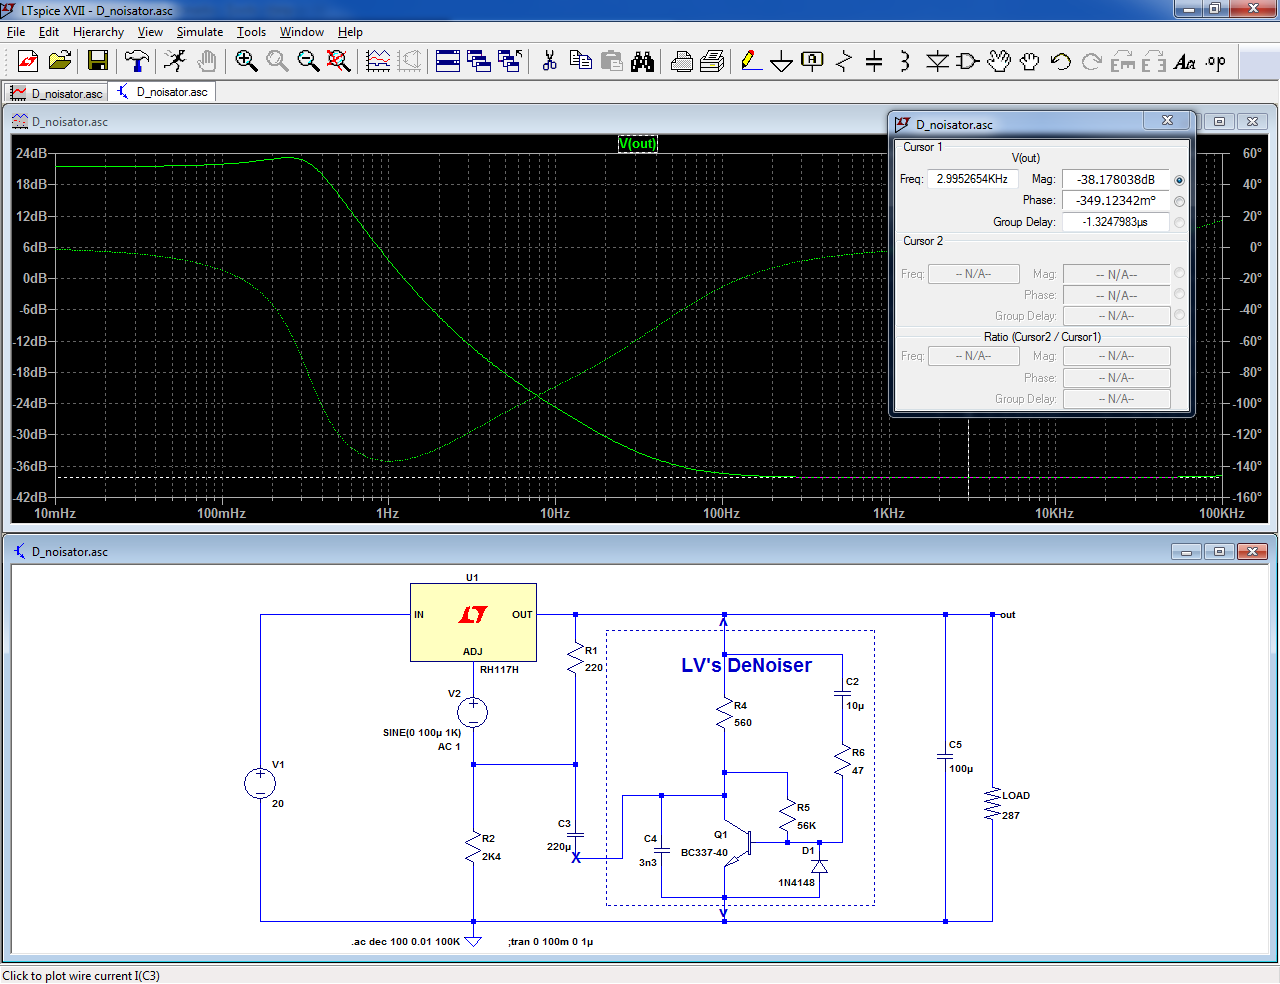The image size is (1280, 984).
Task: Save the schematic with the floppy icon
Action: tap(97, 62)
